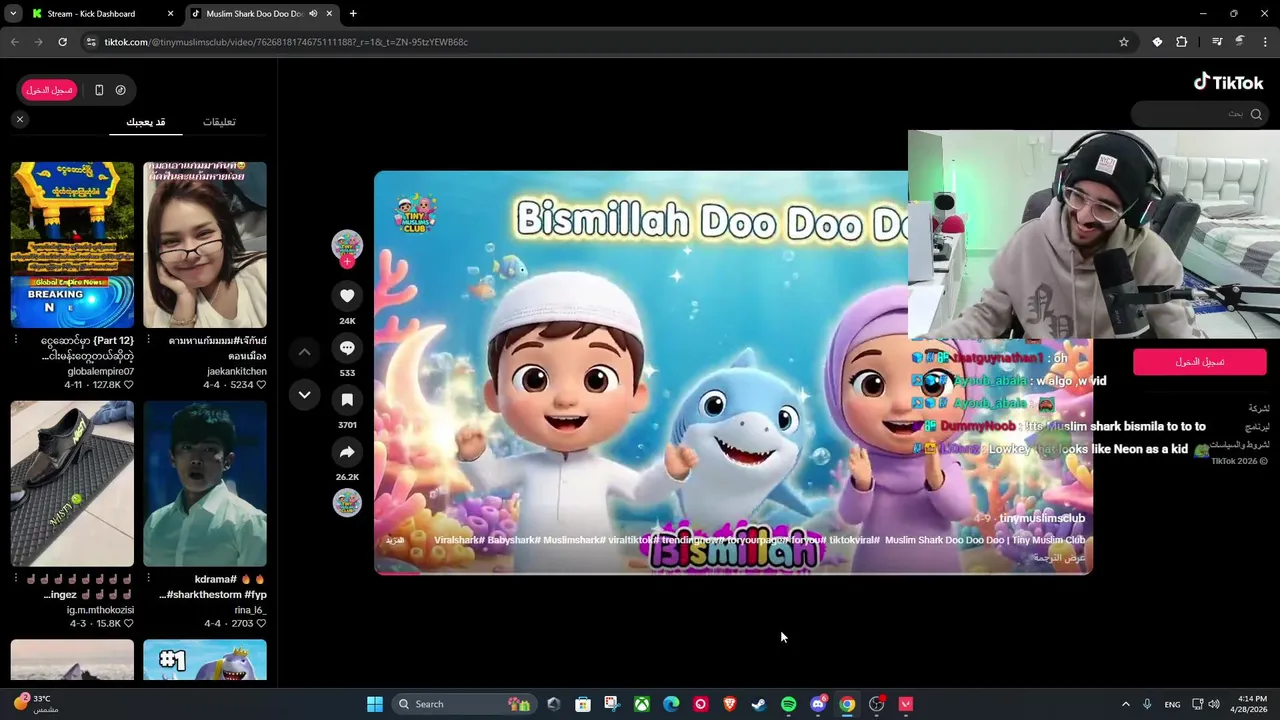
Task: Mute the tab's speaker icon
Action: click(x=313, y=14)
